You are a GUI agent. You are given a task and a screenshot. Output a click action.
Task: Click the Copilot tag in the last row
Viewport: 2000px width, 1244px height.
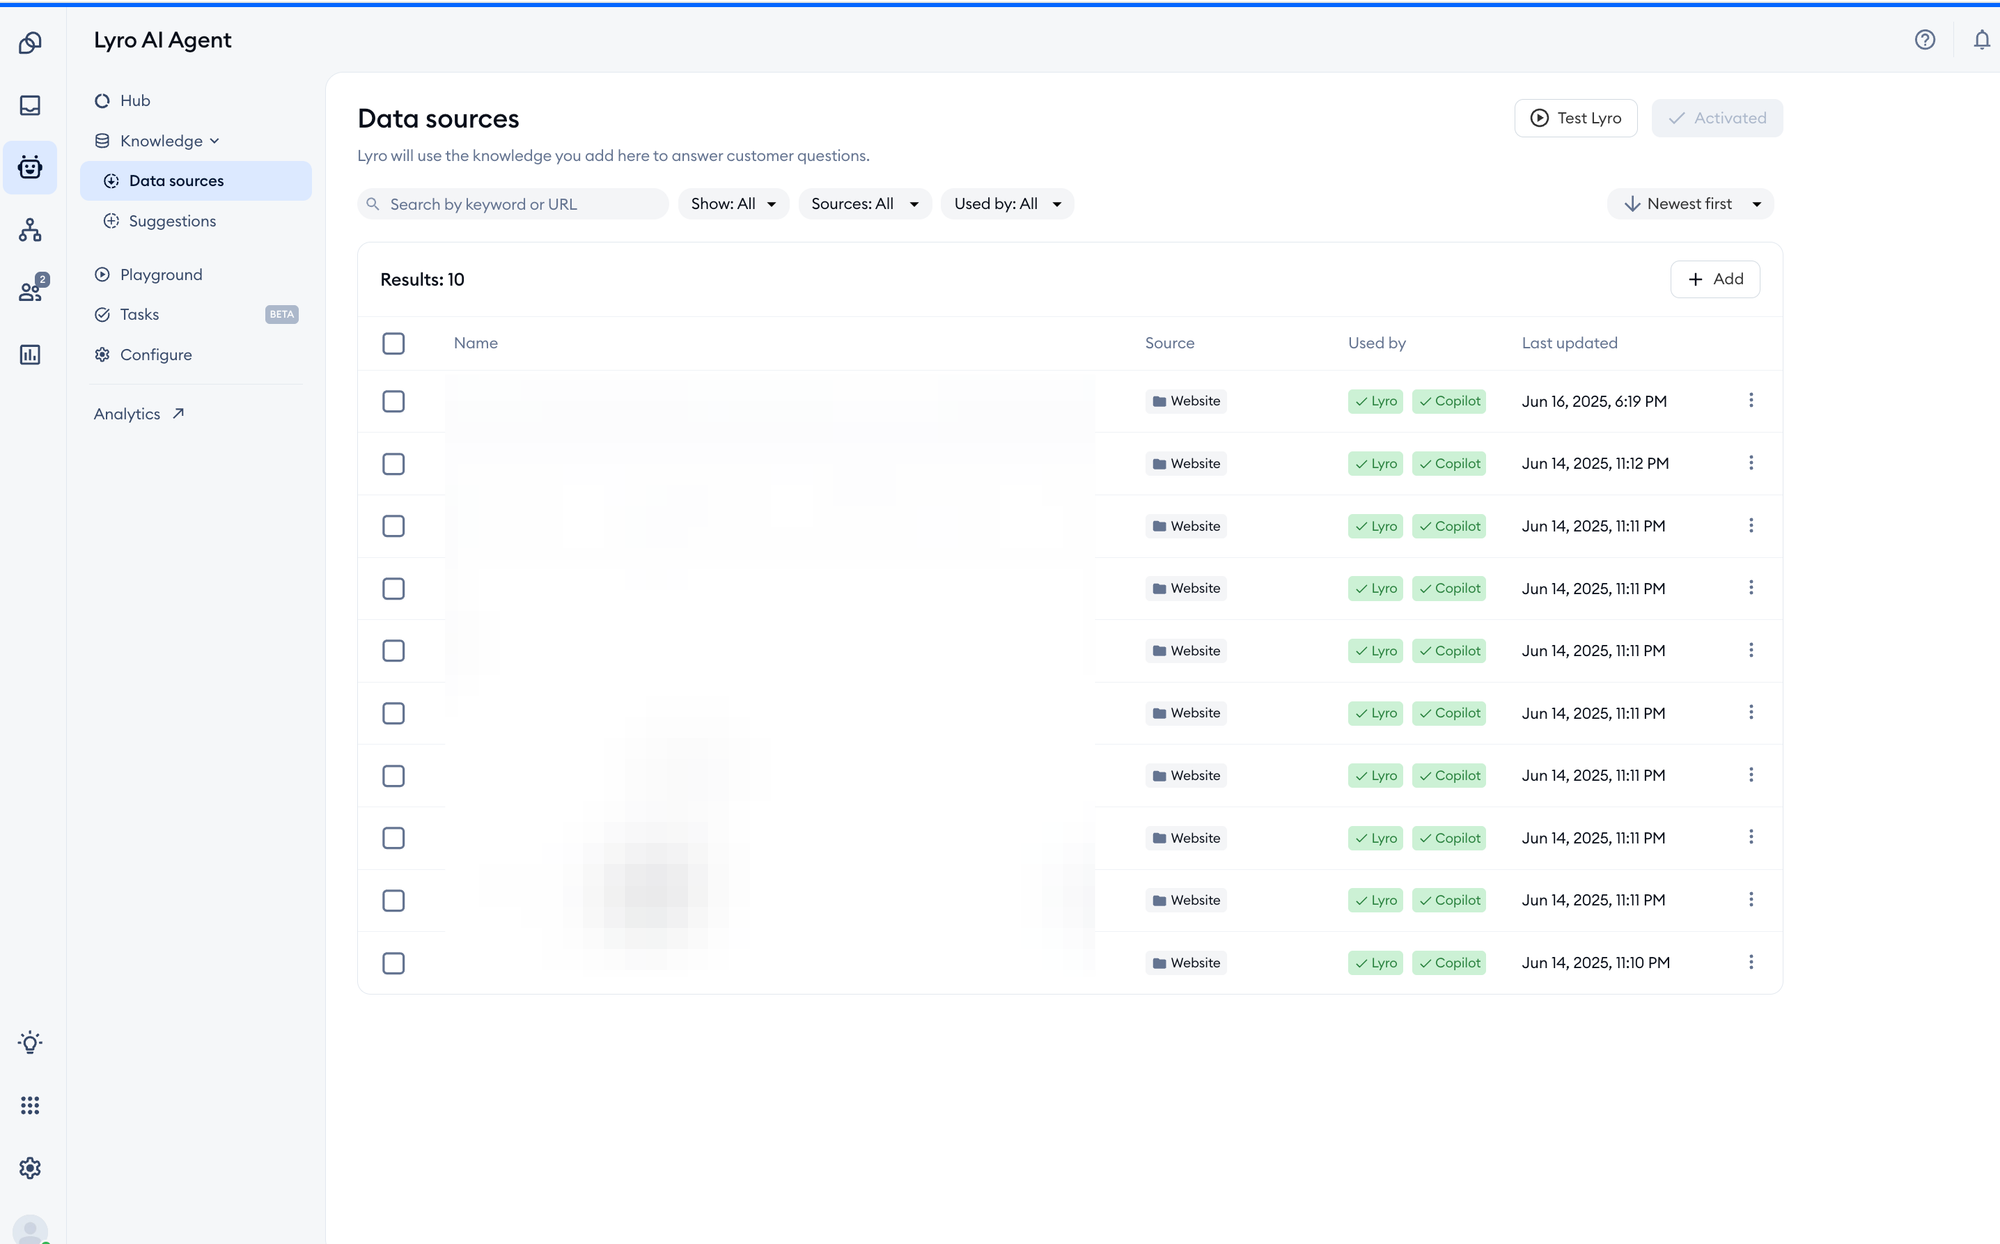click(x=1449, y=963)
